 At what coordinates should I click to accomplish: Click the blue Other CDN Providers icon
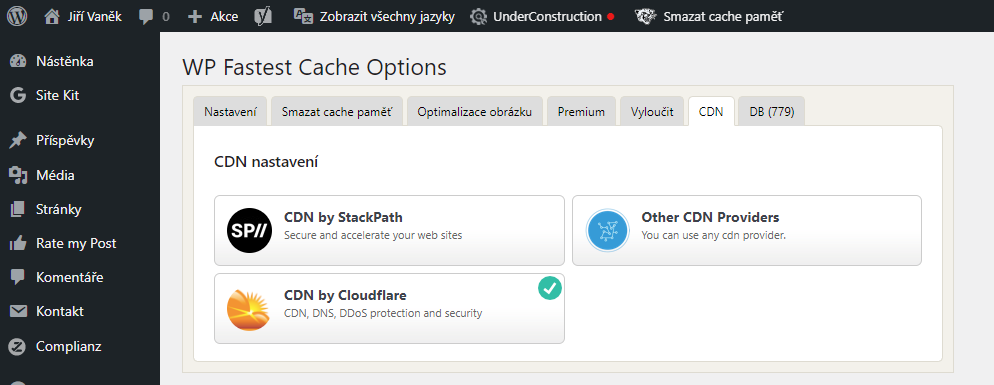[x=607, y=230]
